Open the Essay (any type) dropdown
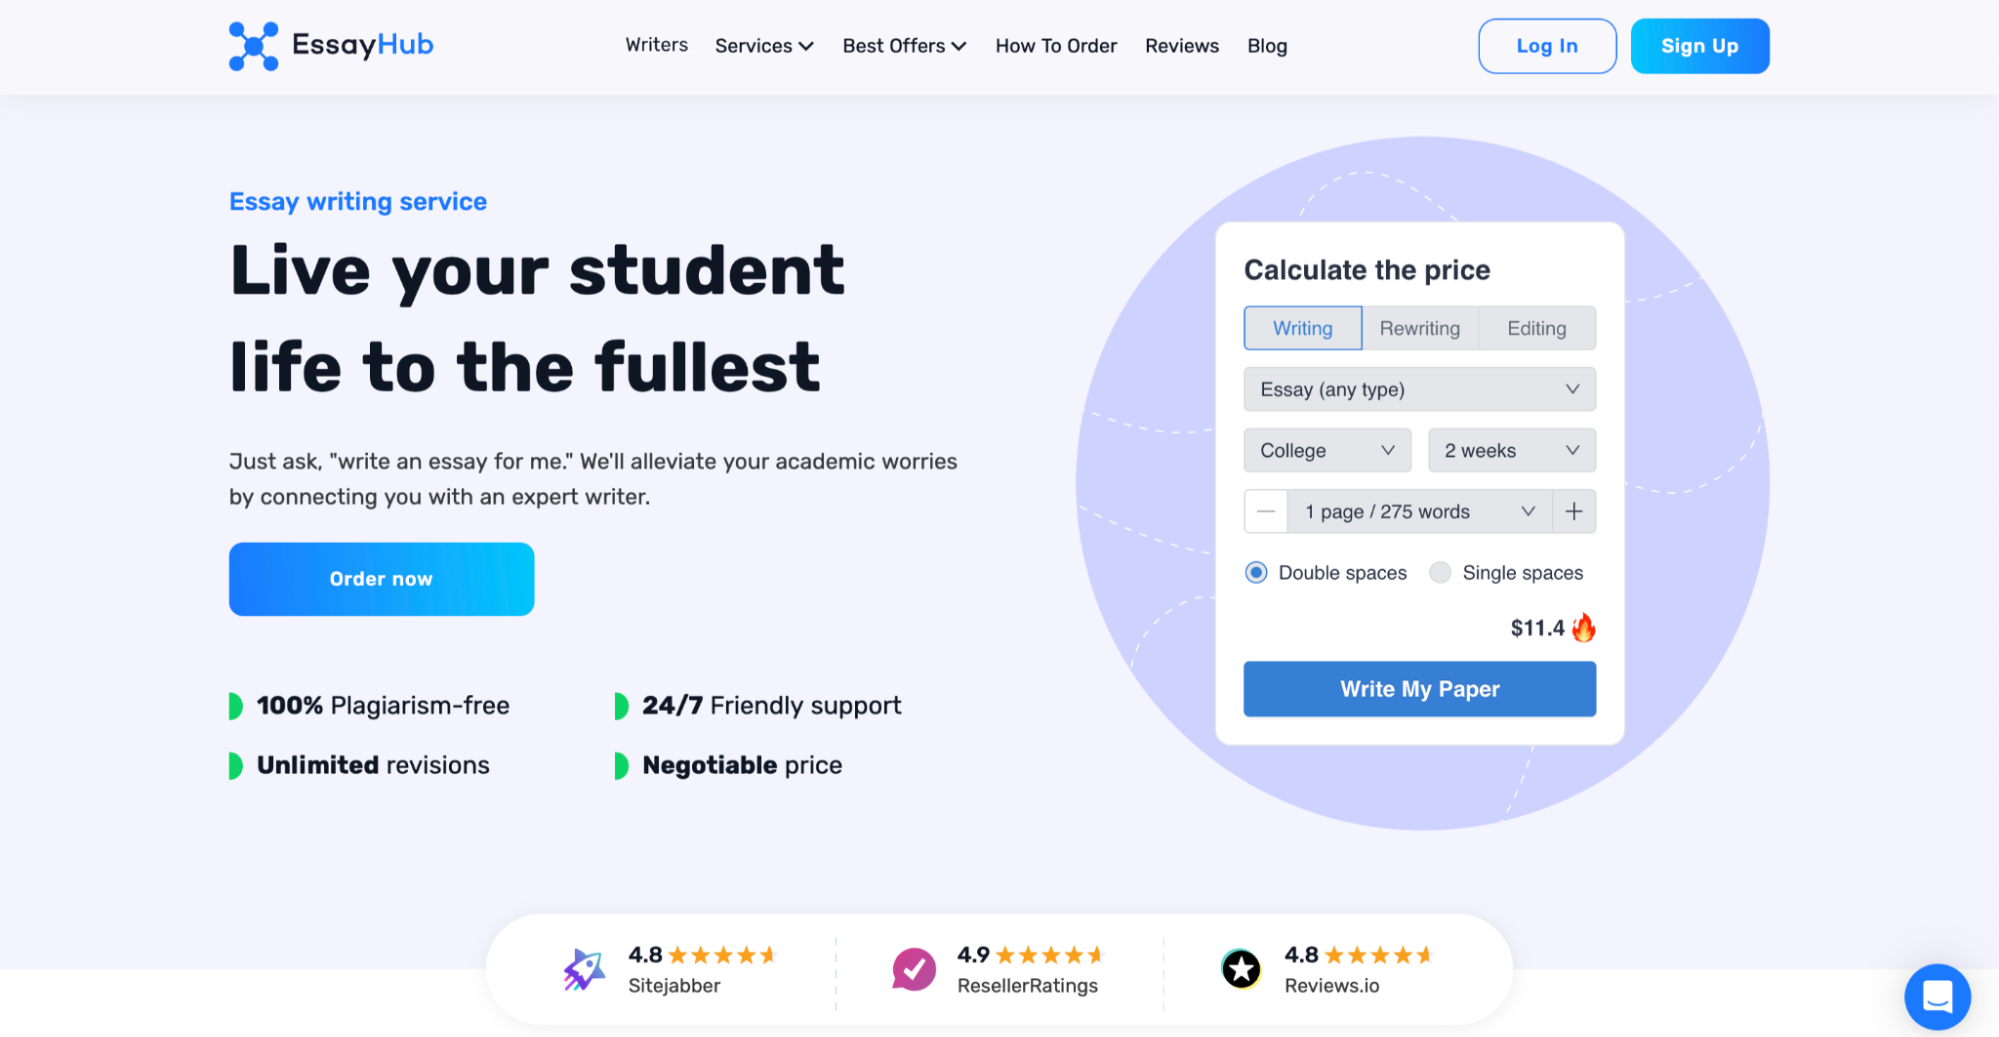 coord(1419,390)
